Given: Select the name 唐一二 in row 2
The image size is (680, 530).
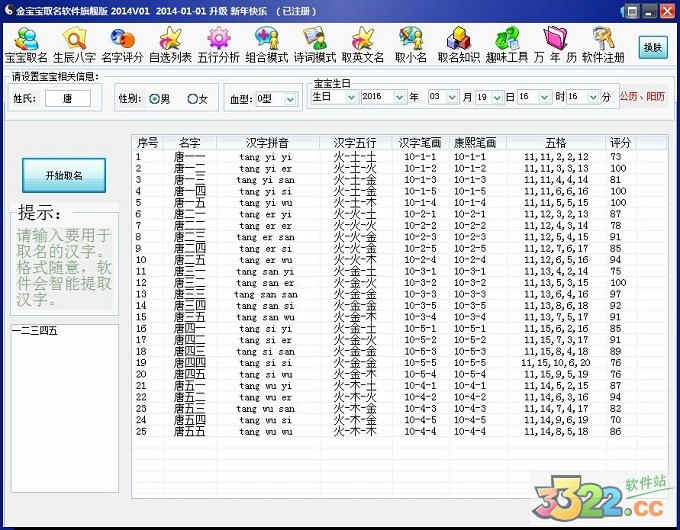Looking at the screenshot, I should (x=190, y=168).
